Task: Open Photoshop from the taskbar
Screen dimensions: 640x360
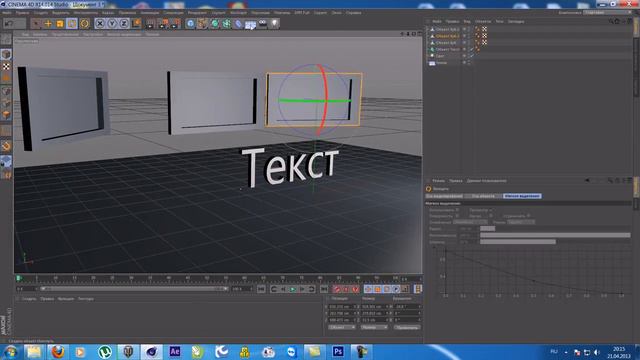Action: pyautogui.click(x=338, y=351)
